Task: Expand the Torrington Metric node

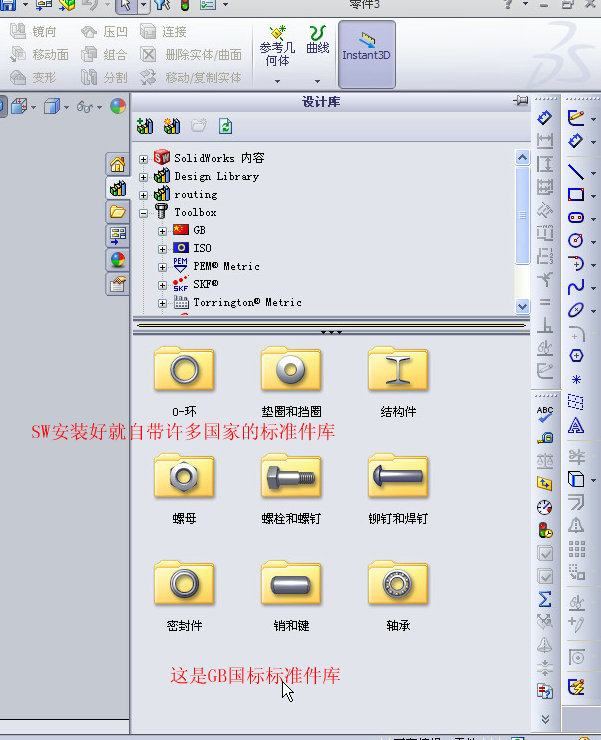Action: 162,303
